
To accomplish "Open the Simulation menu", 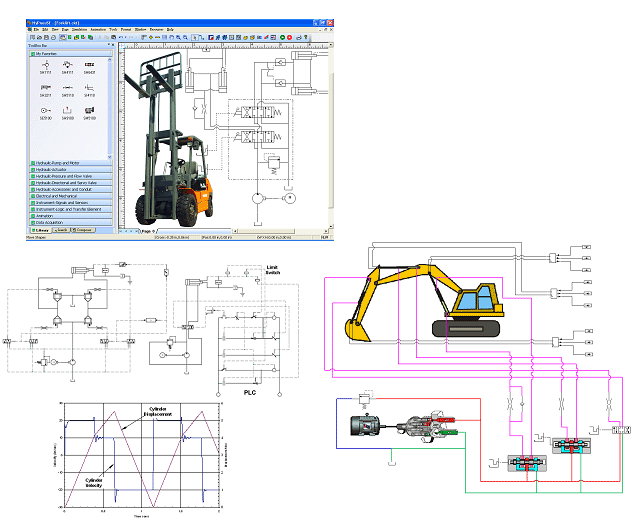I will click(80, 30).
